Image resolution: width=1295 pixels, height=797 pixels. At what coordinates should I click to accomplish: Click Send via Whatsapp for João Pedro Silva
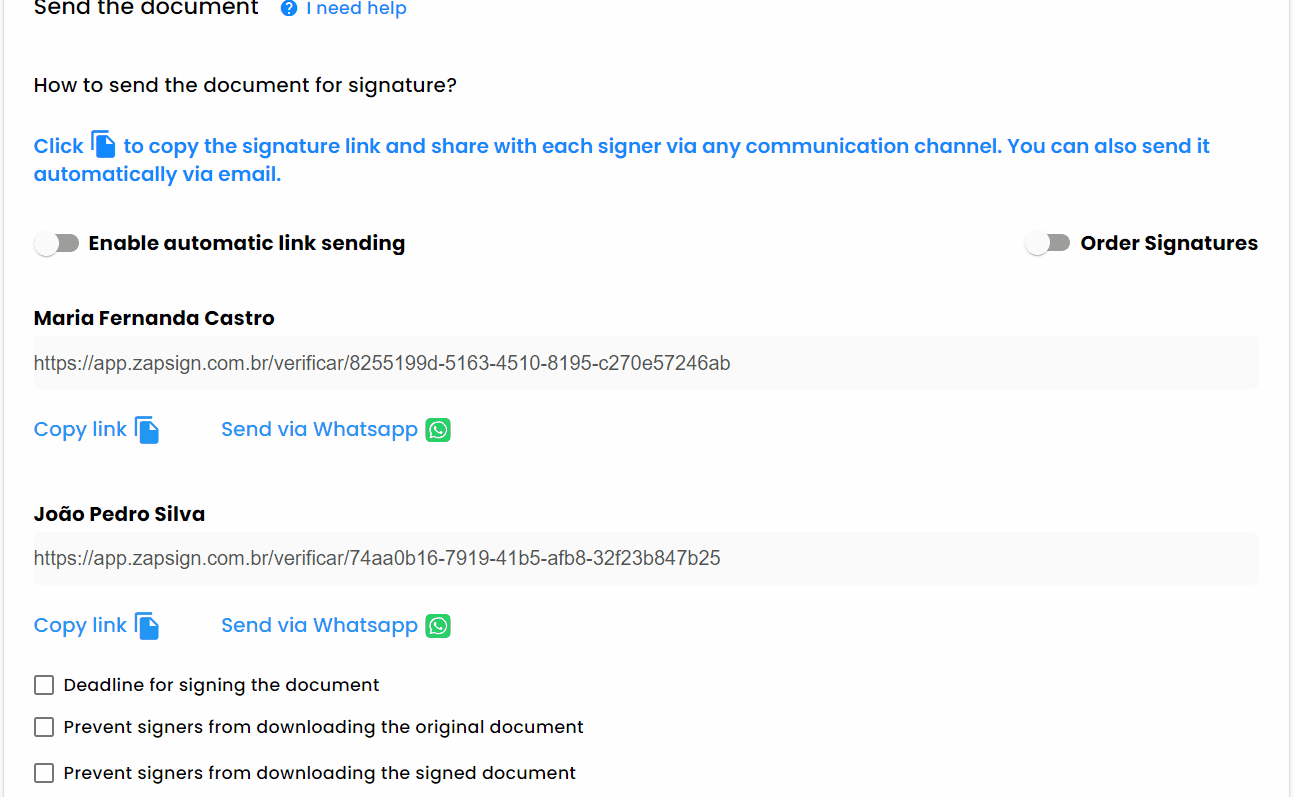(319, 624)
